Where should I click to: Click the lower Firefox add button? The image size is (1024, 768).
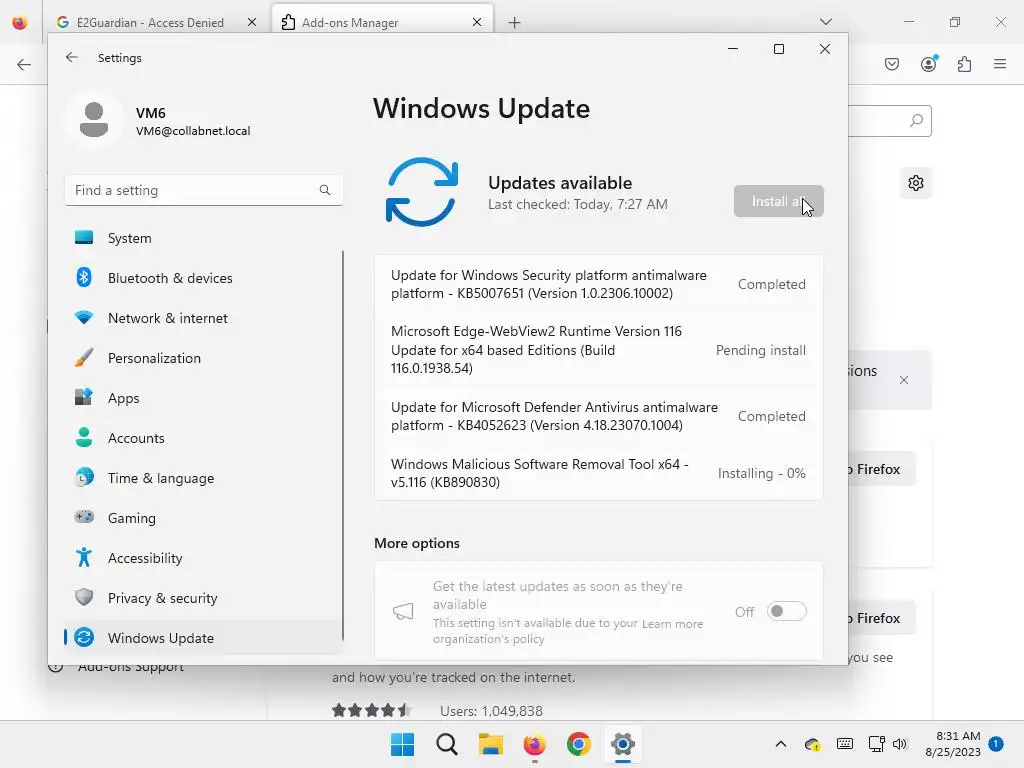coord(882,618)
